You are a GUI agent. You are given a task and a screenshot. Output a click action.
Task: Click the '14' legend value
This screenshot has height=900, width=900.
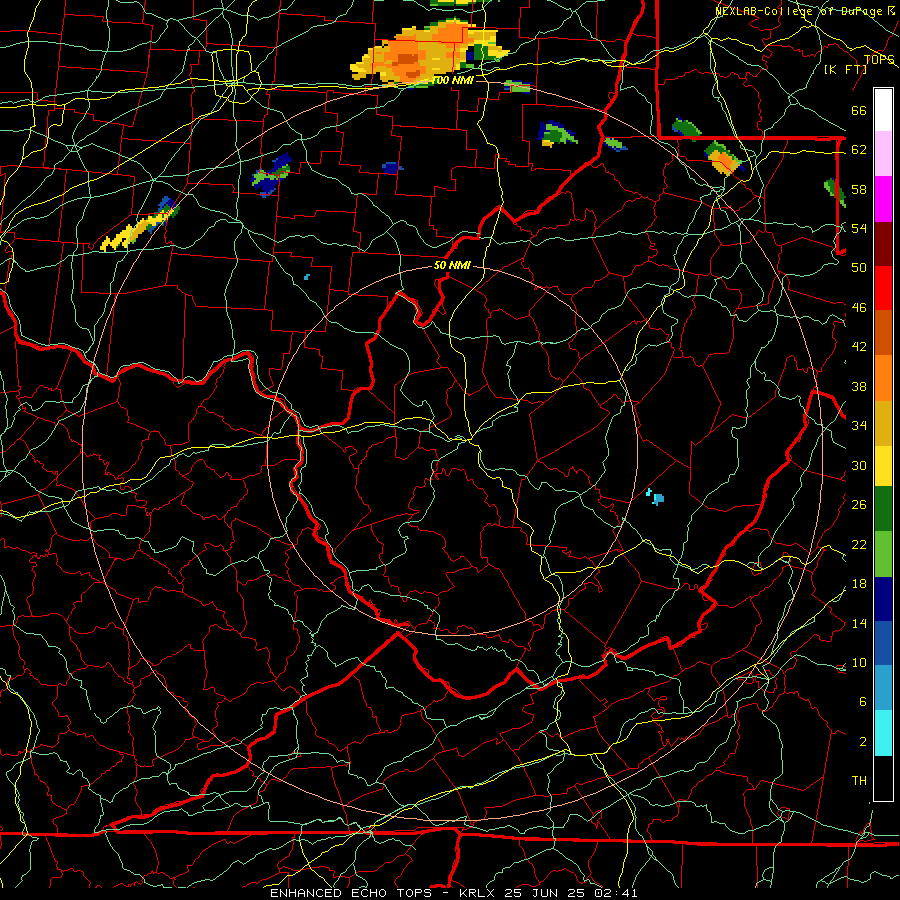pyautogui.click(x=859, y=623)
